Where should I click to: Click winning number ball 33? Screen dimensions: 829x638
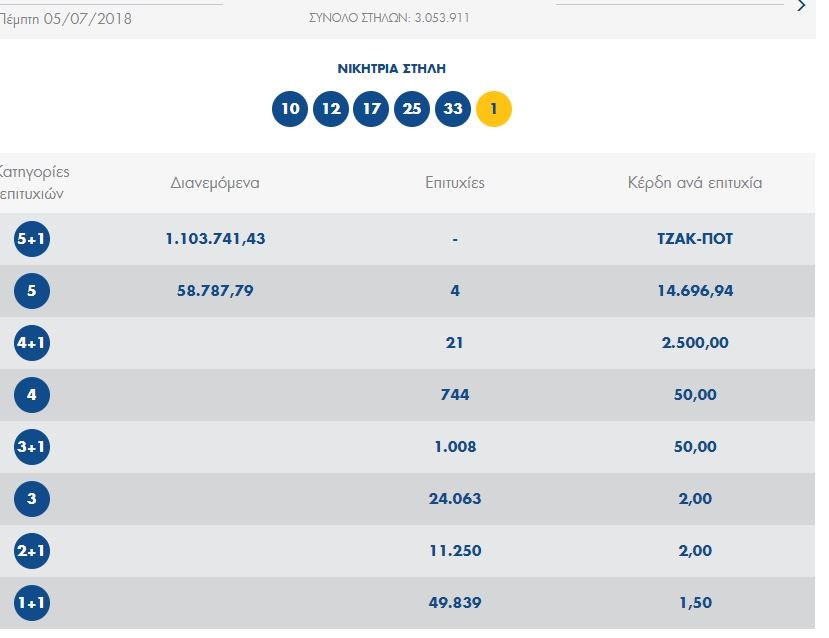[453, 109]
